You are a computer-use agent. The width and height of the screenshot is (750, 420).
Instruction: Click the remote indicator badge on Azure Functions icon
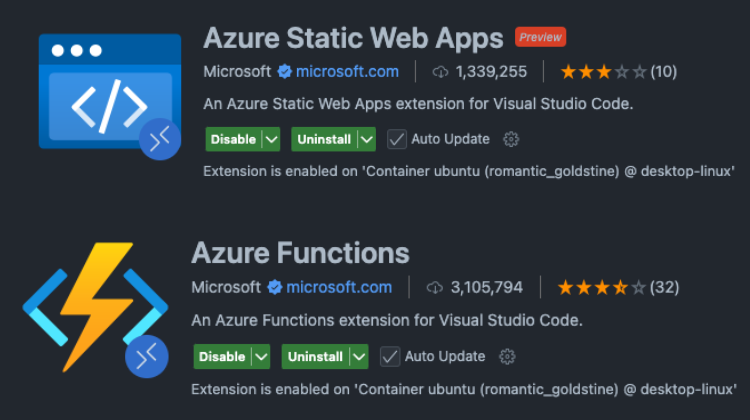click(x=146, y=356)
